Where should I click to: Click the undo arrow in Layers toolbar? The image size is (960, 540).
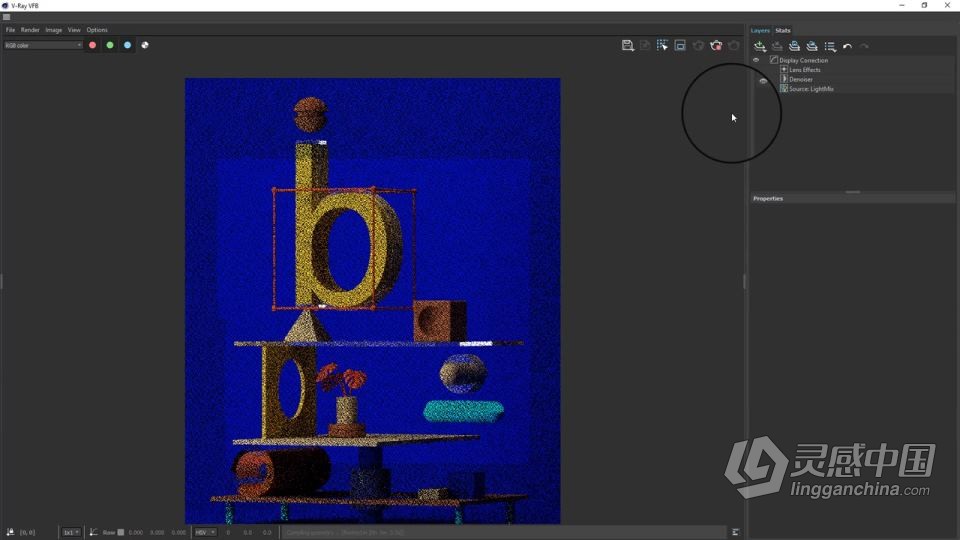pos(847,47)
